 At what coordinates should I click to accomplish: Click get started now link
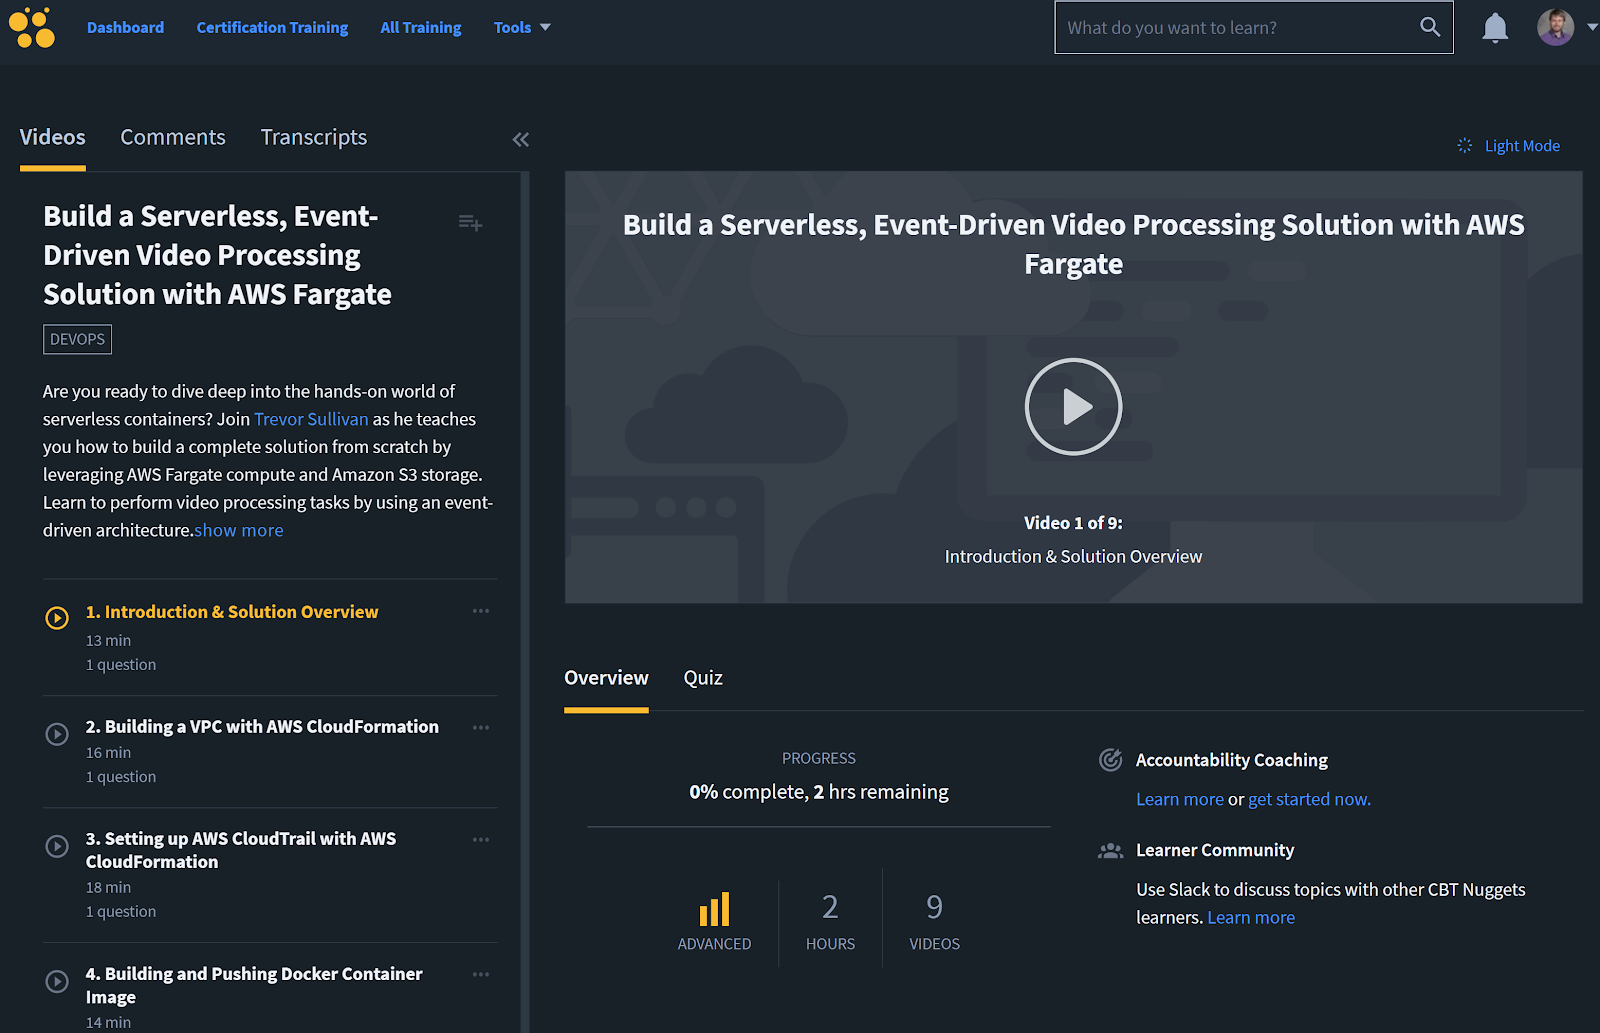point(1309,799)
